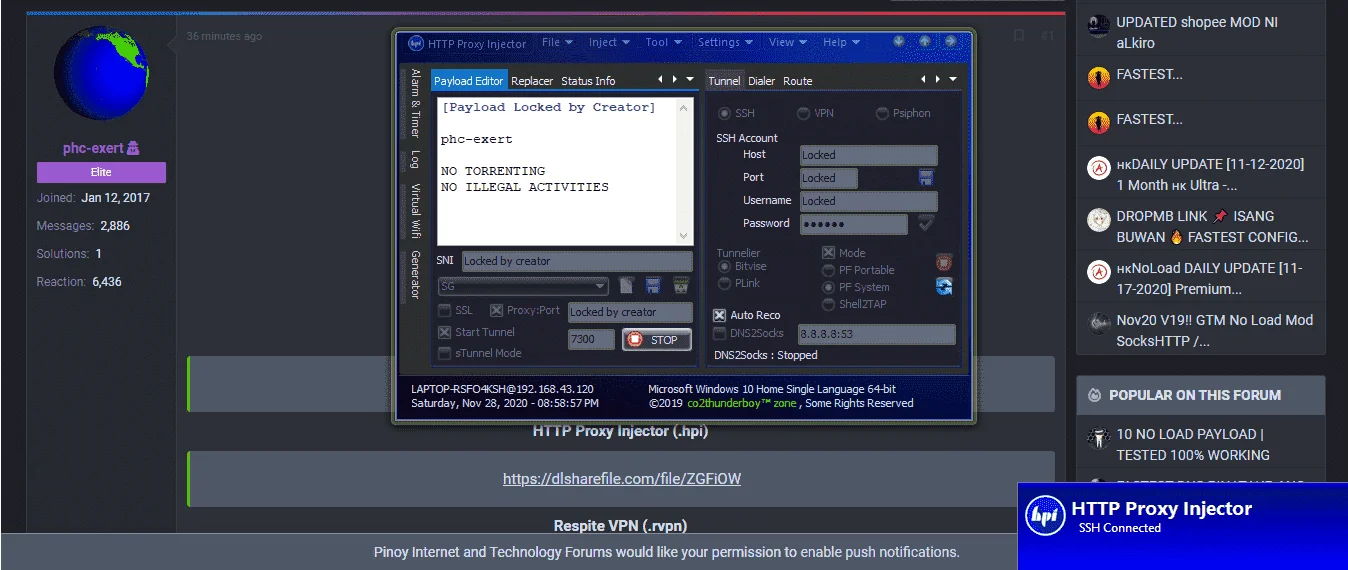Open the Generator side tab

pos(416,276)
